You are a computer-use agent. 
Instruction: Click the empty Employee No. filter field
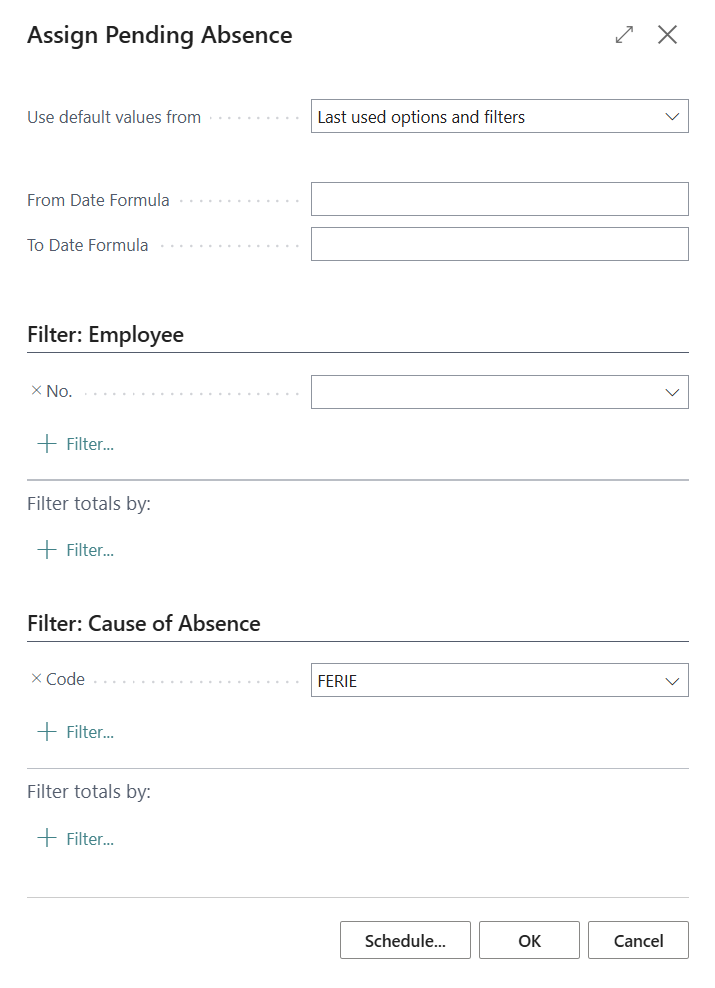pos(485,393)
